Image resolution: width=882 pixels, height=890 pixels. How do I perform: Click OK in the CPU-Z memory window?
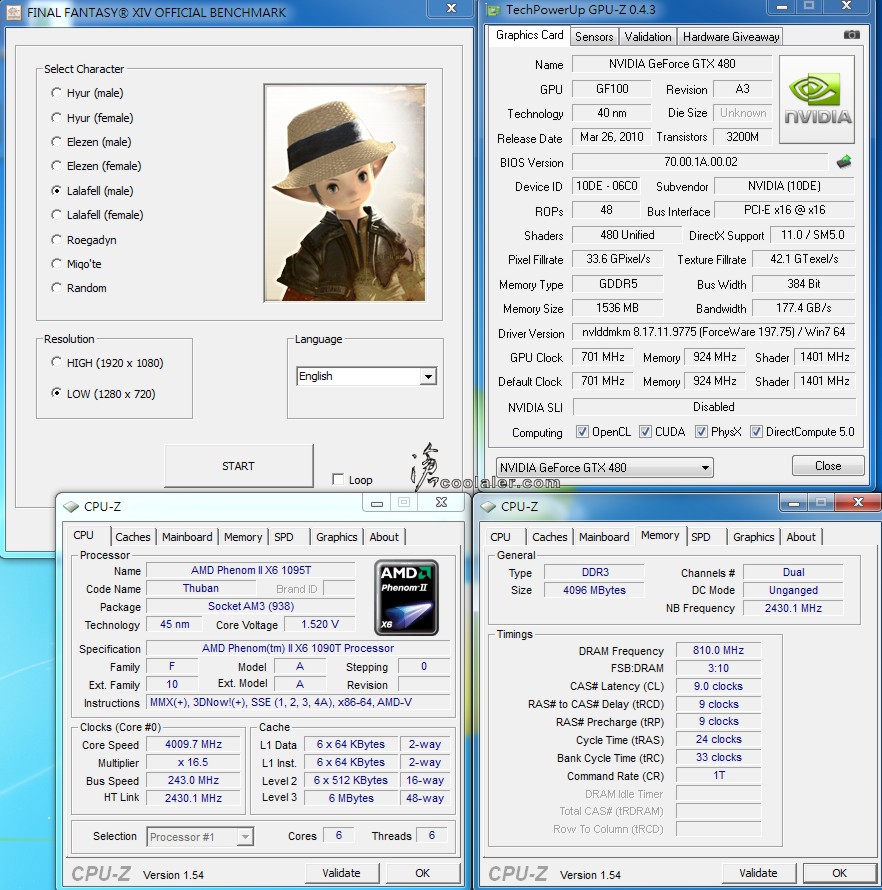coord(839,873)
